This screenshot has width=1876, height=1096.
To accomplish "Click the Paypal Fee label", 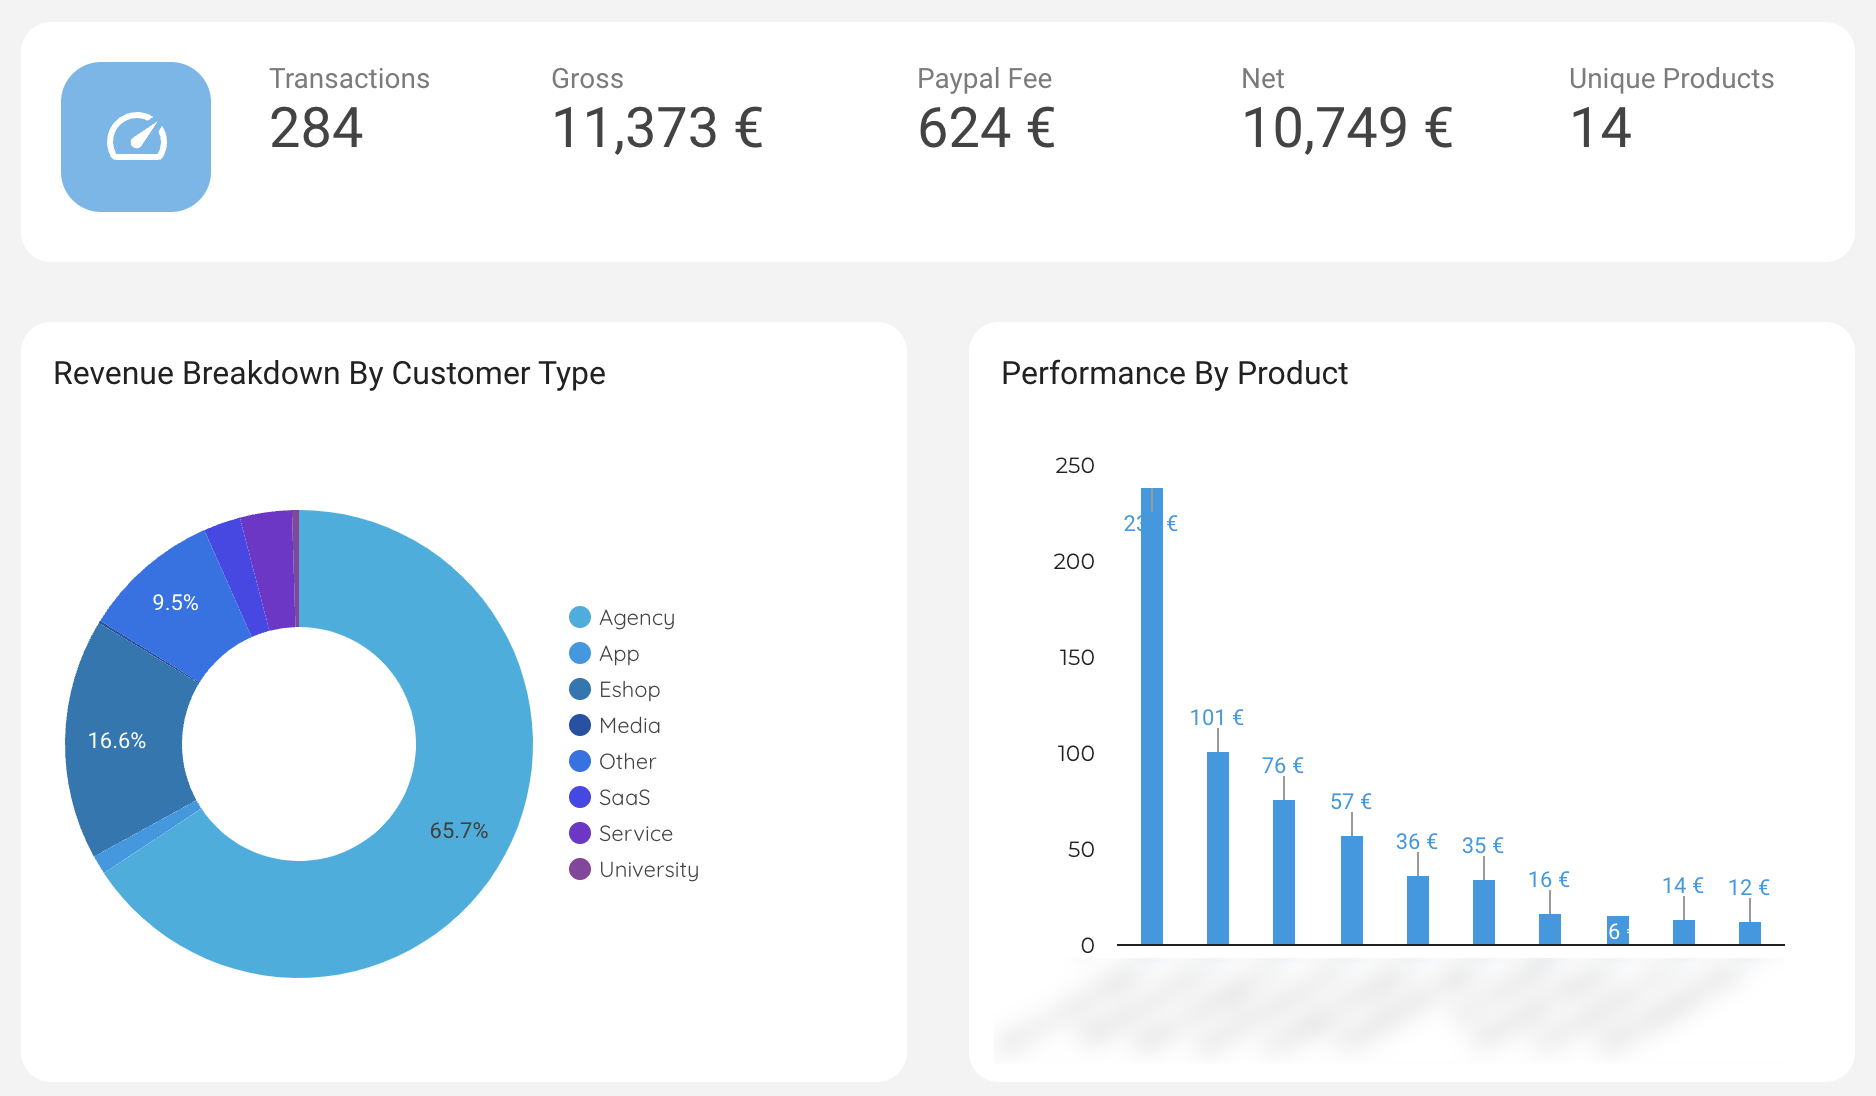I will 984,78.
